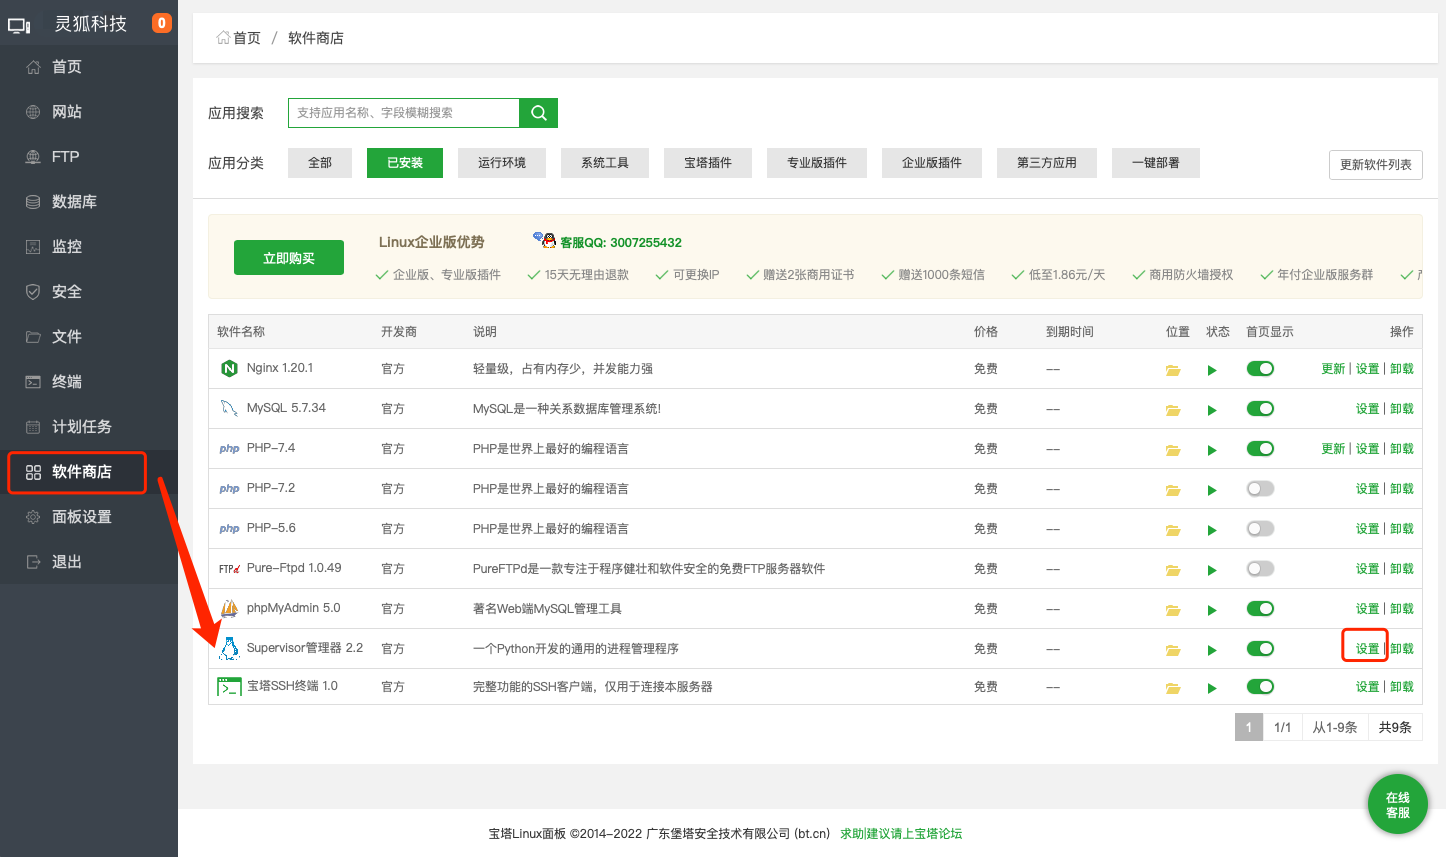Select the 宝塔插件 category tab

(708, 163)
